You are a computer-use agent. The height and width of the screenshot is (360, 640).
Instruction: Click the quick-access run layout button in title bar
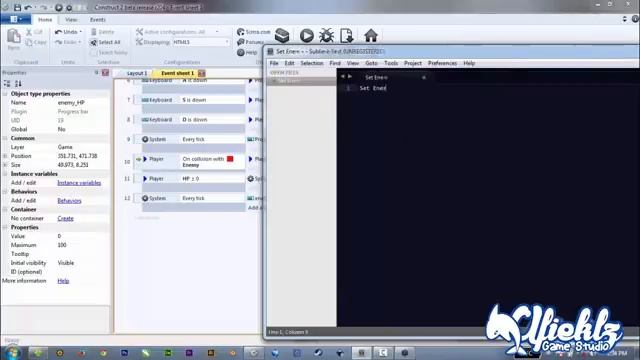click(59, 7)
